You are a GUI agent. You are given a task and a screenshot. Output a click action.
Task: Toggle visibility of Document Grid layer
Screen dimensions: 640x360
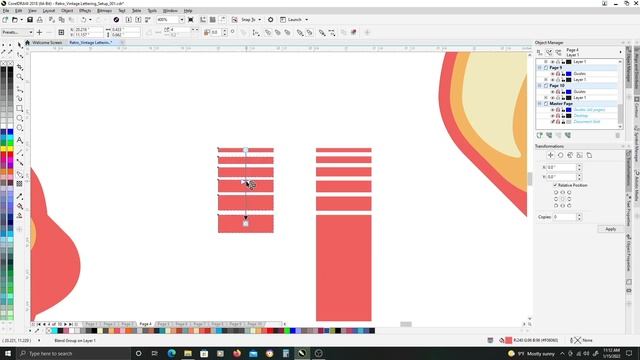[x=552, y=122]
